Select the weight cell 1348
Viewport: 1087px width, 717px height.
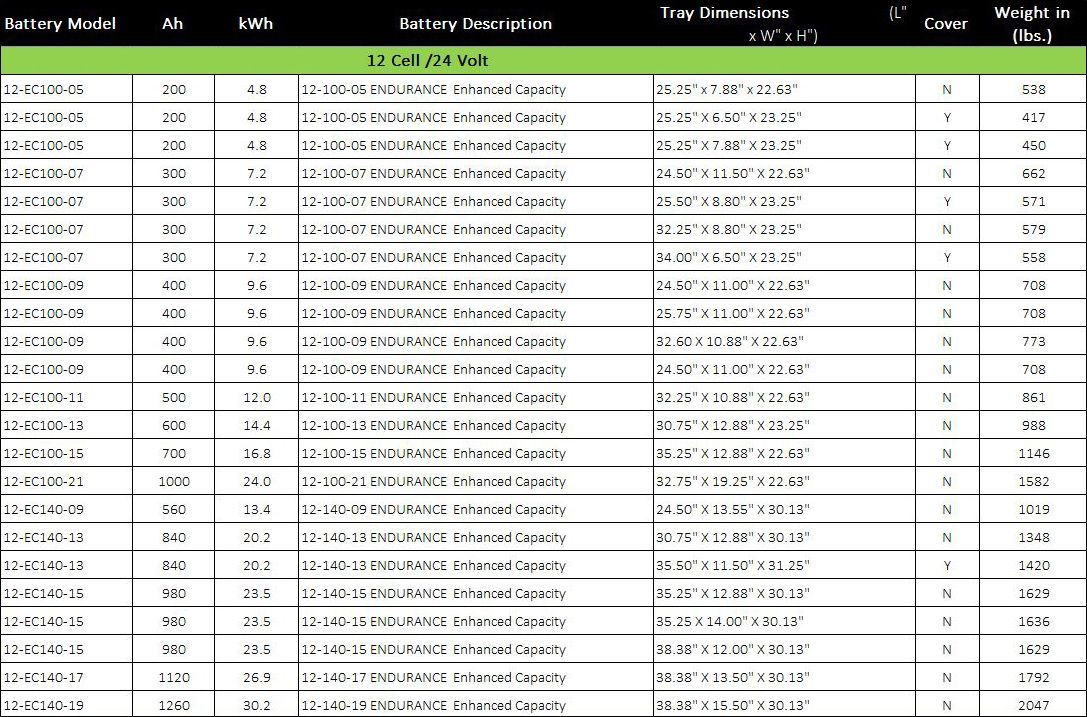pos(1033,537)
